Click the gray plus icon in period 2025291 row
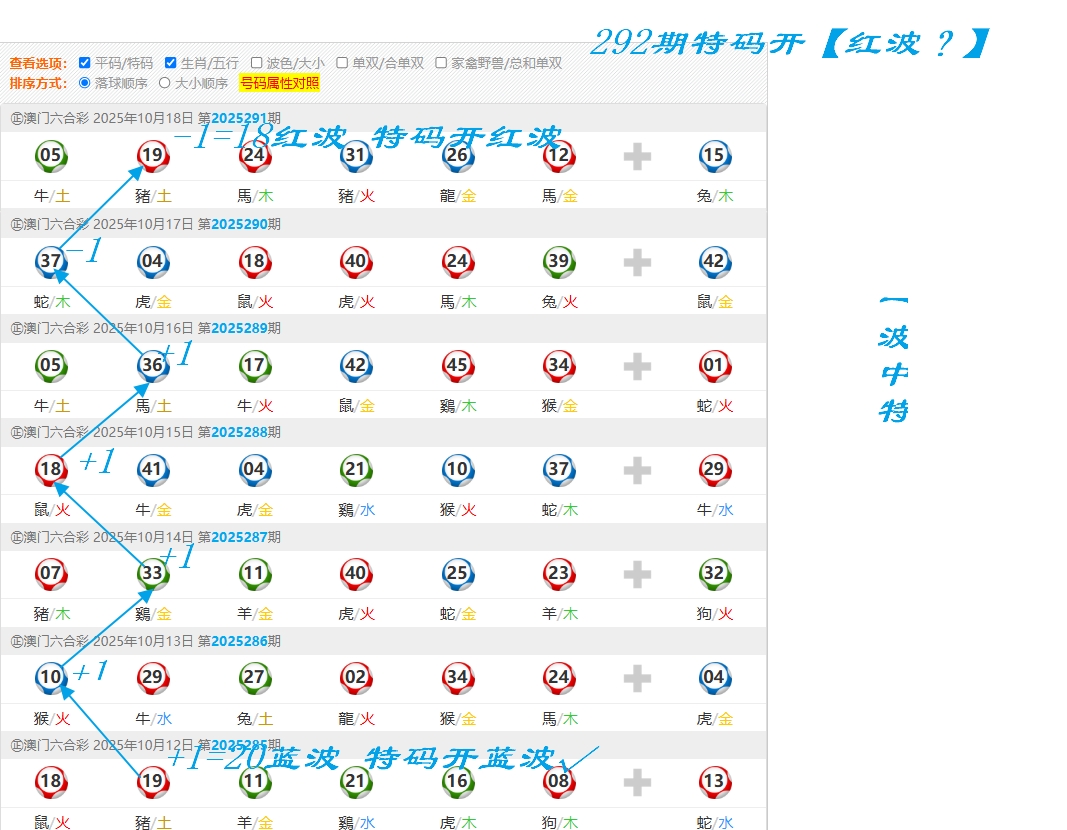The height and width of the screenshot is (830, 1067). [x=637, y=157]
